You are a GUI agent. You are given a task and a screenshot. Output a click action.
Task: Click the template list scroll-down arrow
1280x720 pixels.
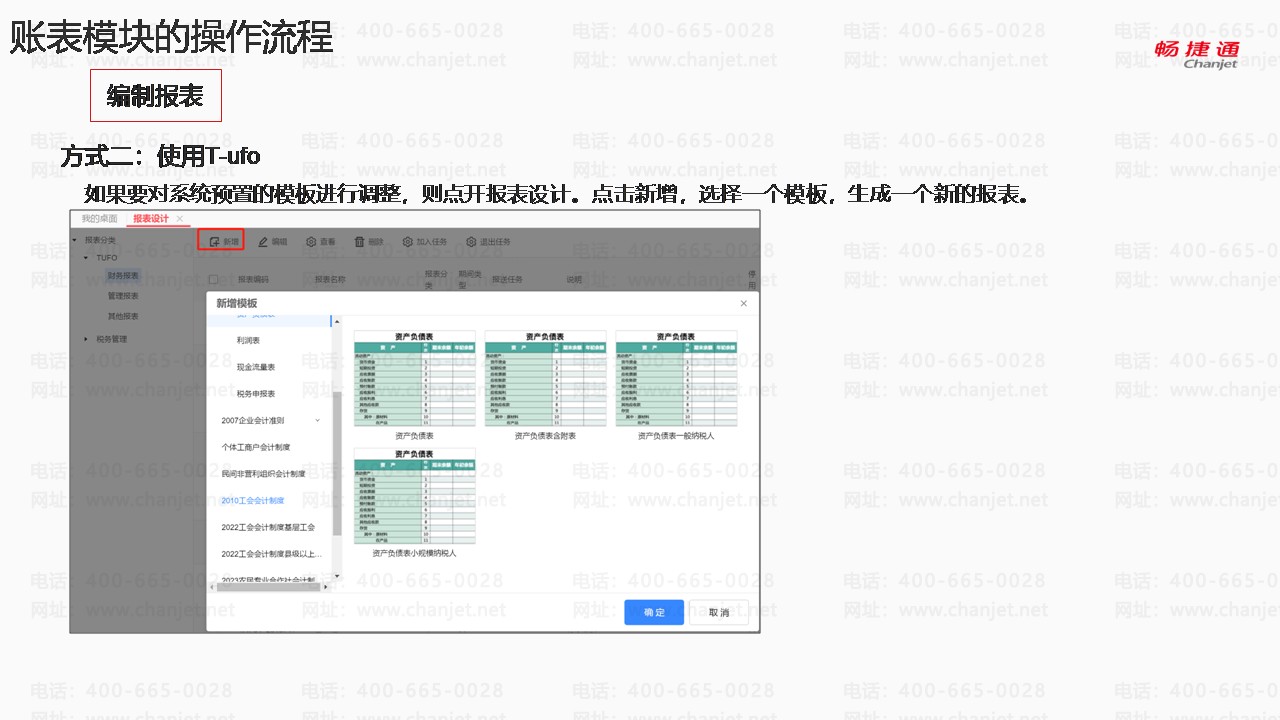tap(337, 575)
